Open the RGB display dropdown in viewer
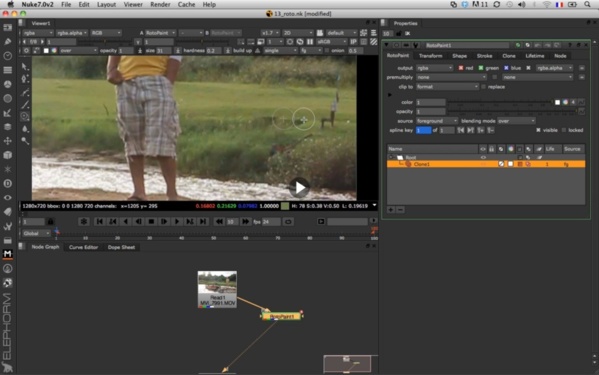This screenshot has height=375, width=599. (106, 33)
